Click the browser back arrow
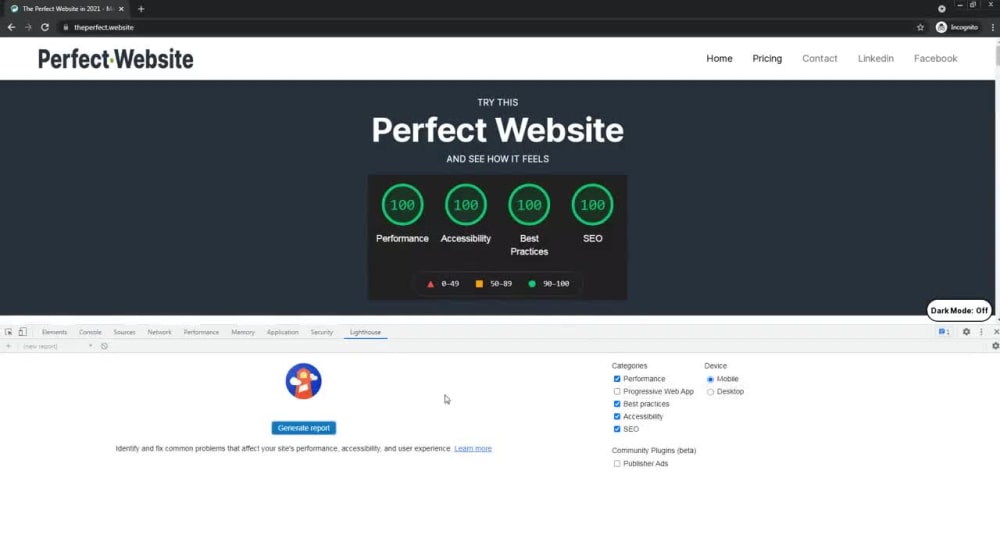The height and width of the screenshot is (542, 1000). pyautogui.click(x=11, y=27)
